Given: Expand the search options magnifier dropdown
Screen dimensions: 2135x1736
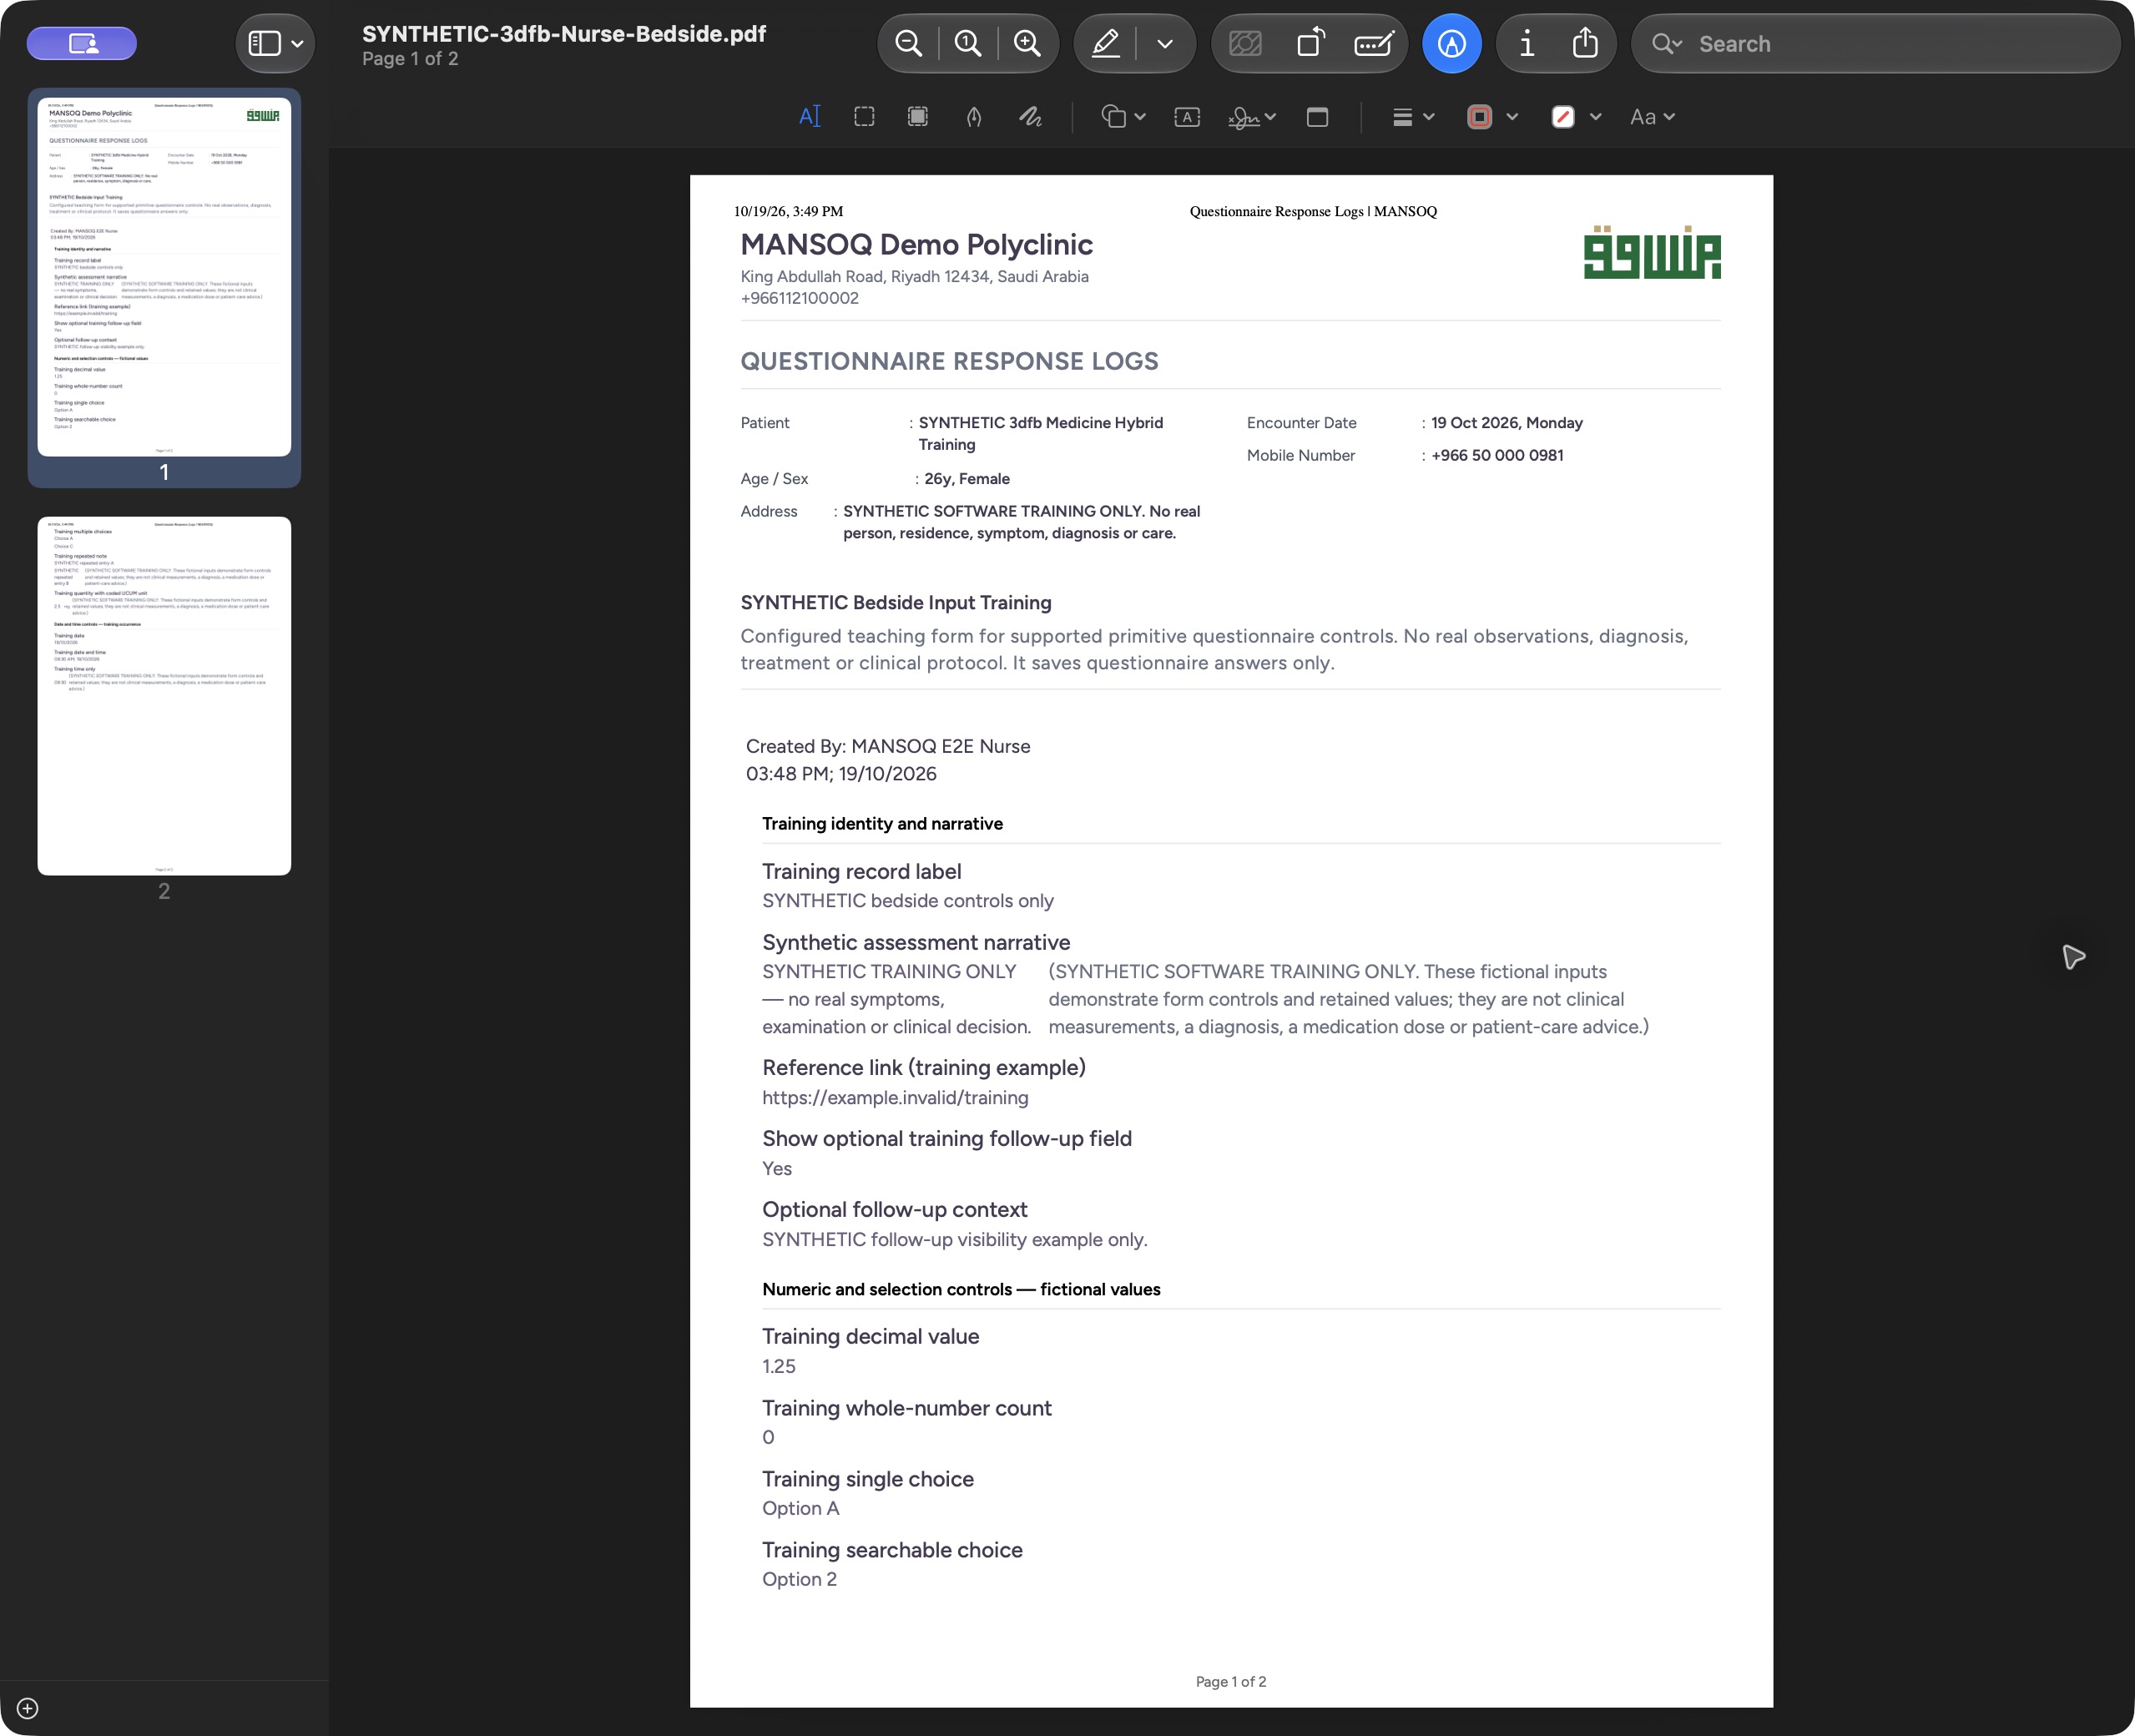Looking at the screenshot, I should pos(1667,44).
